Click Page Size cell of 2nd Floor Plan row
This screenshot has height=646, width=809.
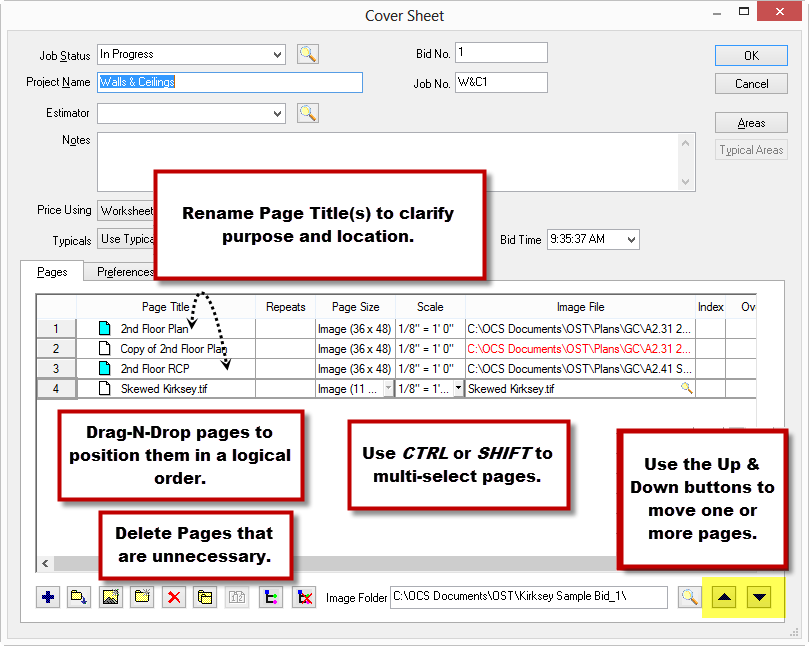click(x=355, y=329)
